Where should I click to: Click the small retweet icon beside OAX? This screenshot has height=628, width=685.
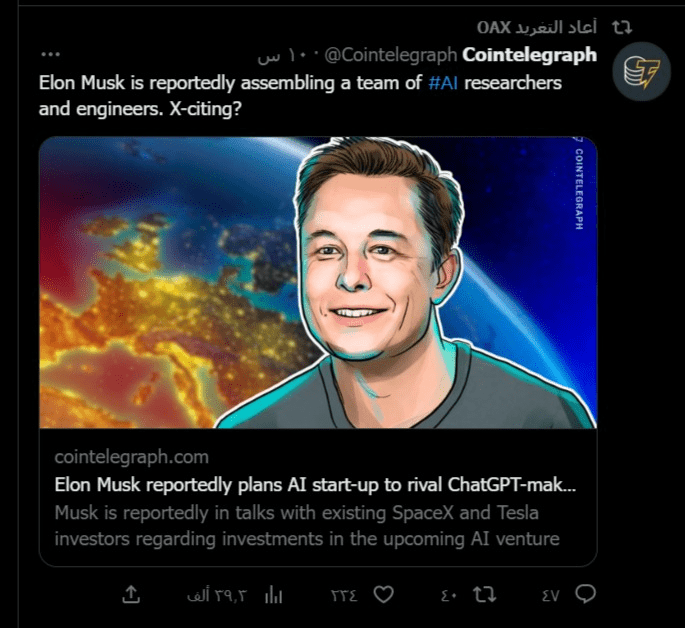[622, 28]
